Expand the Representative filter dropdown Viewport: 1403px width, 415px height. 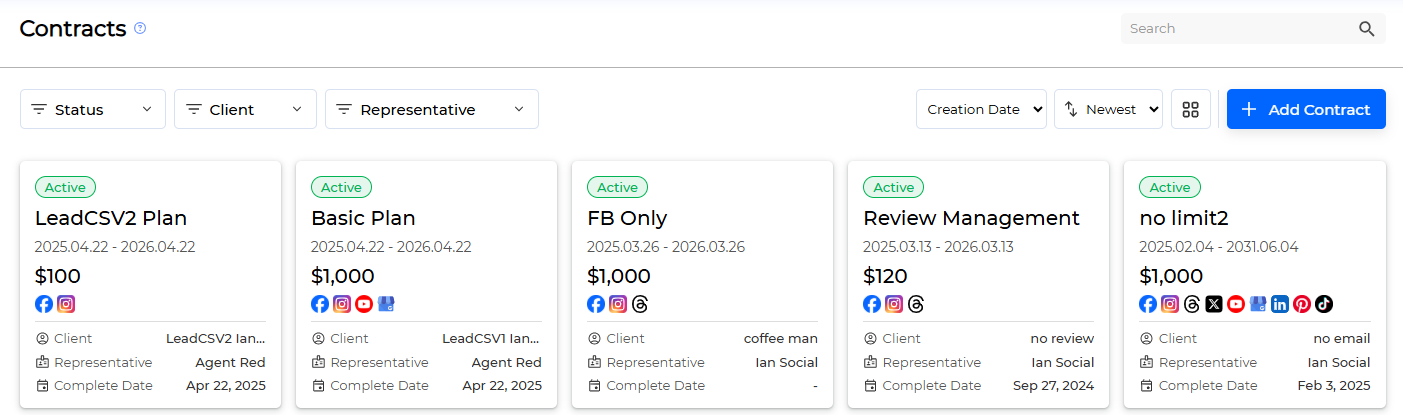click(432, 109)
